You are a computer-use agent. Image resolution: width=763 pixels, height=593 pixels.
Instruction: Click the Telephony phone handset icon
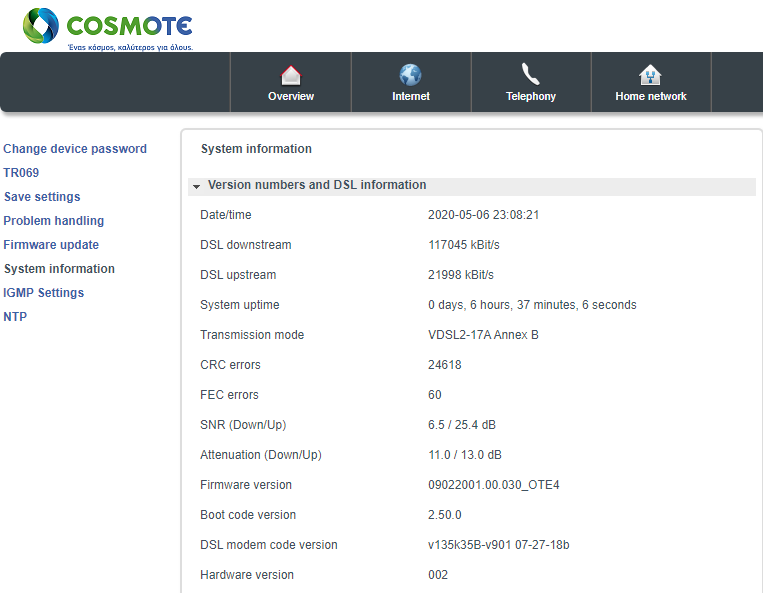[531, 74]
